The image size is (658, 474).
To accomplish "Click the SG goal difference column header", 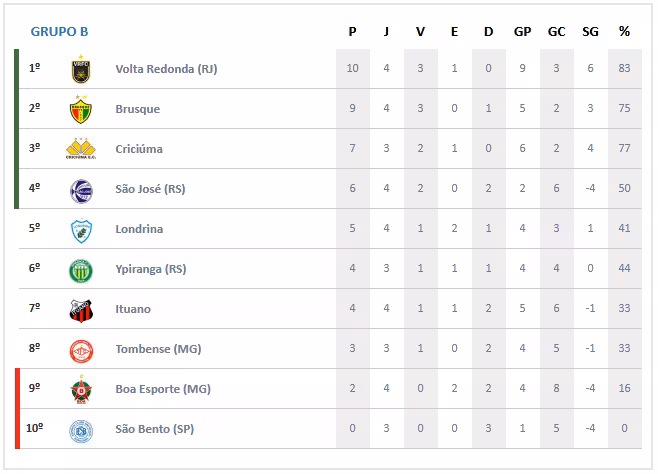I will click(x=590, y=31).
